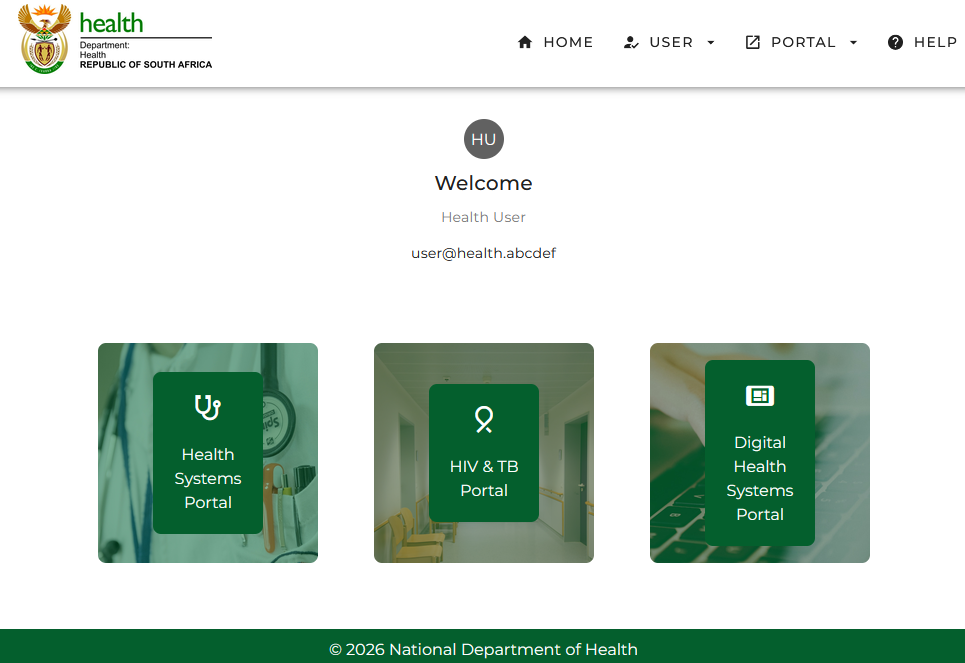Click the user checkmark icon
The height and width of the screenshot is (663, 965).
pos(631,42)
